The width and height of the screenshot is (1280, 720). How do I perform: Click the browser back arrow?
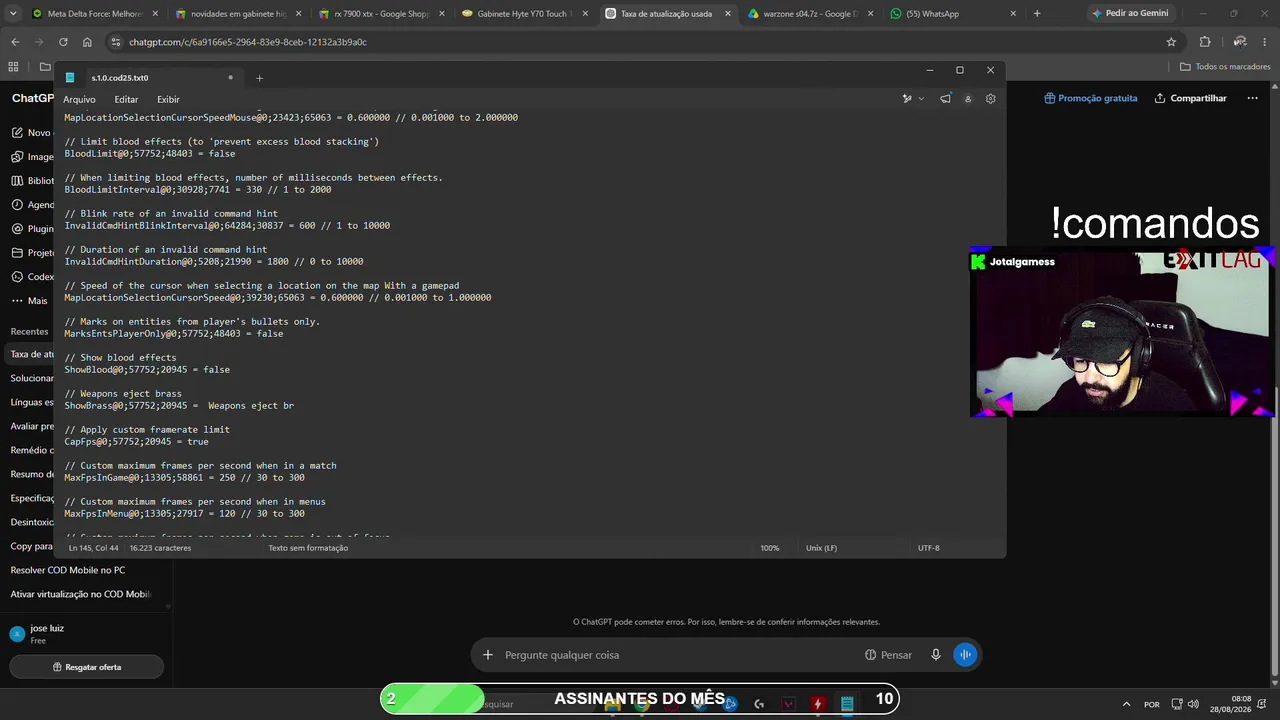(15, 42)
